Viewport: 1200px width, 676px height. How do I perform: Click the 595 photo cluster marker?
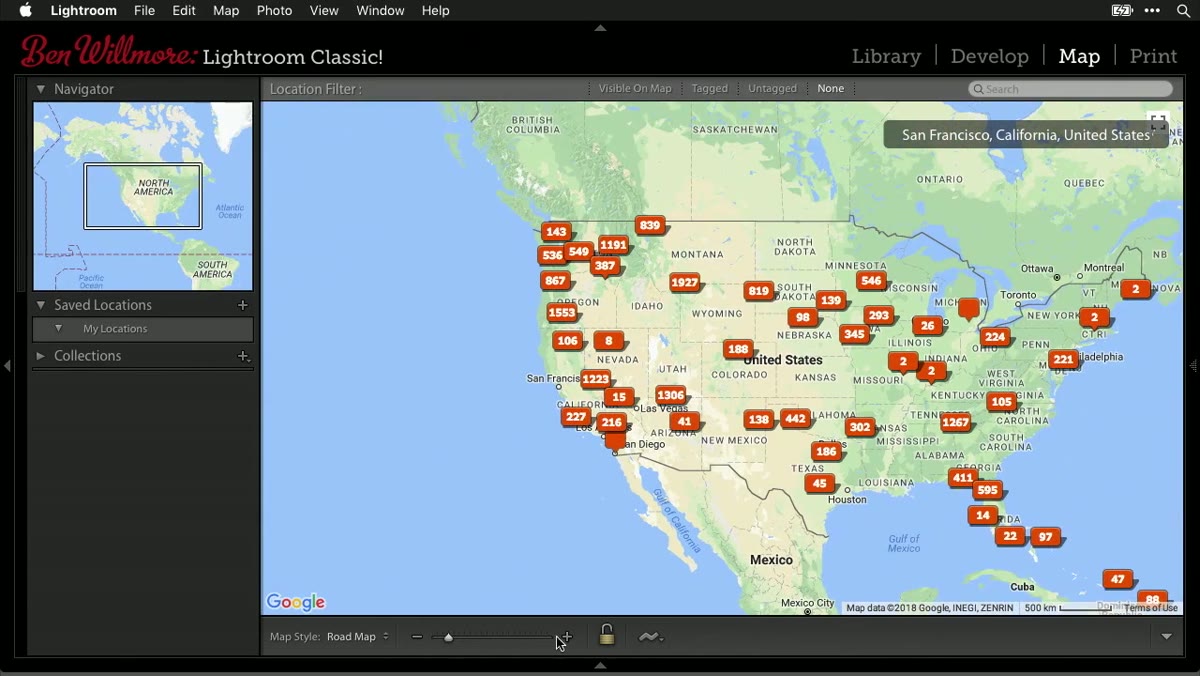tap(988, 490)
